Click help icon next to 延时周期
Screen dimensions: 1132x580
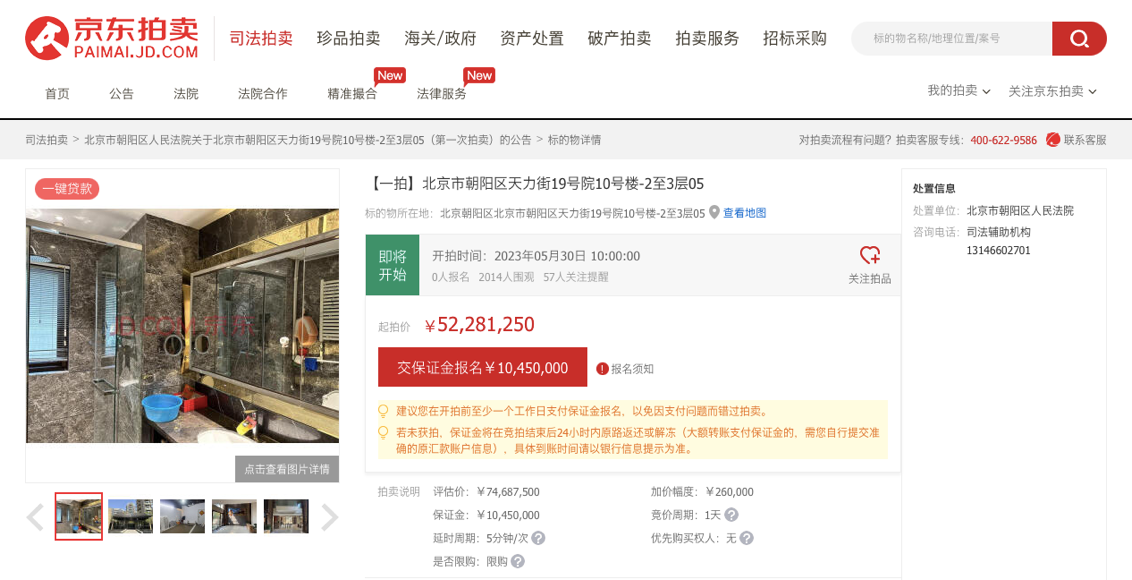(538, 538)
